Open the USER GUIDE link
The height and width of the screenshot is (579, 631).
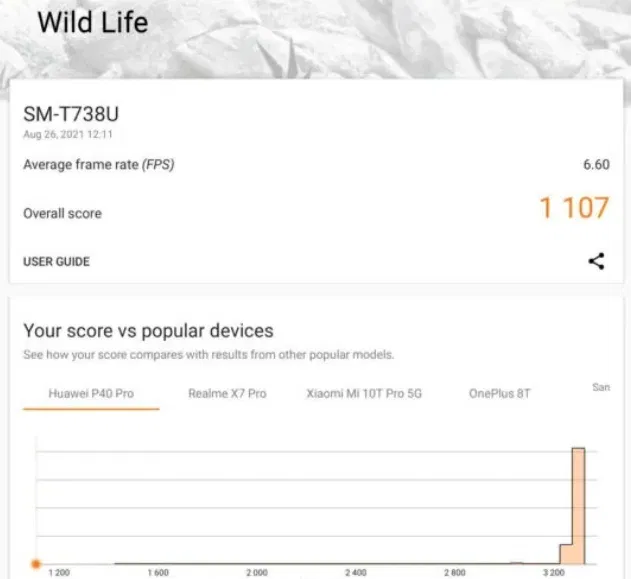[x=56, y=262]
